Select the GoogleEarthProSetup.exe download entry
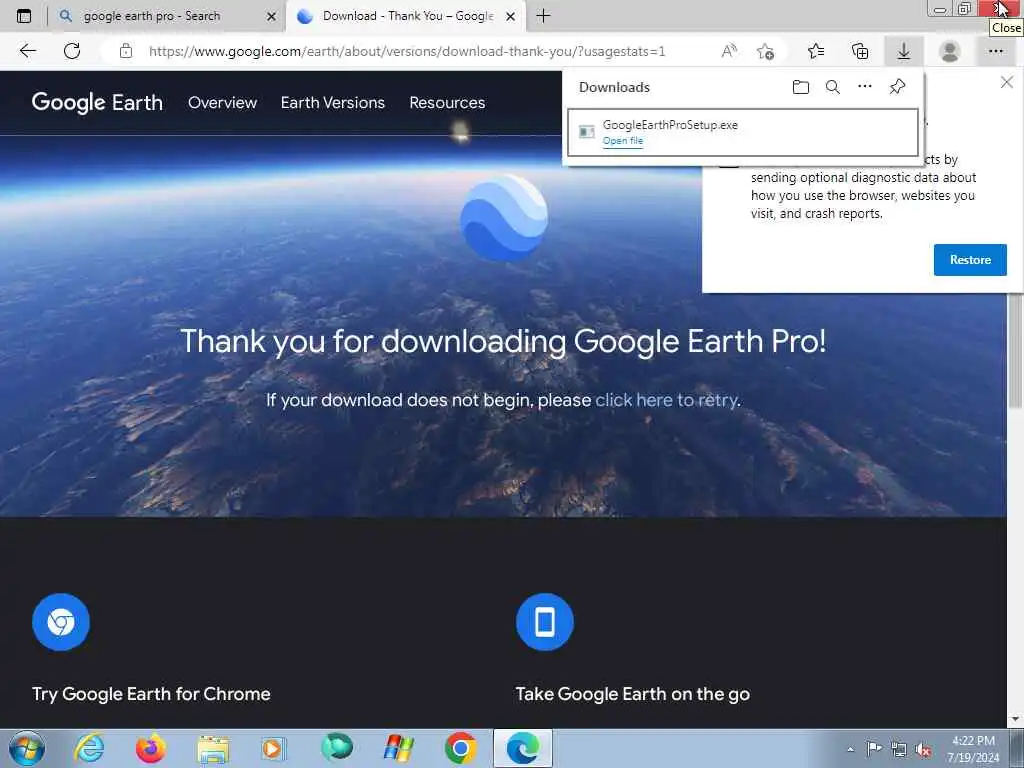 tap(743, 133)
